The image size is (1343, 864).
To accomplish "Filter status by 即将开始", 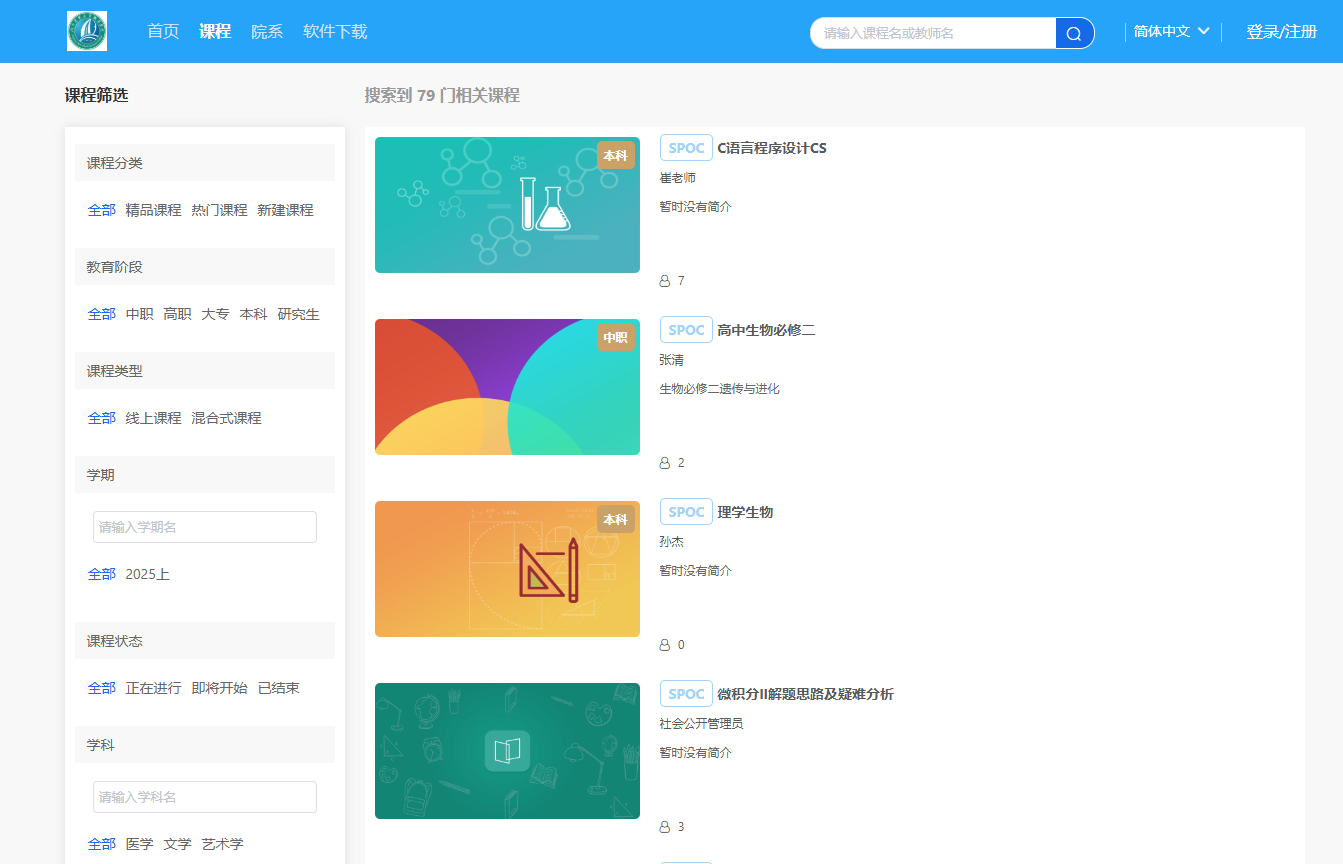I will (x=220, y=688).
